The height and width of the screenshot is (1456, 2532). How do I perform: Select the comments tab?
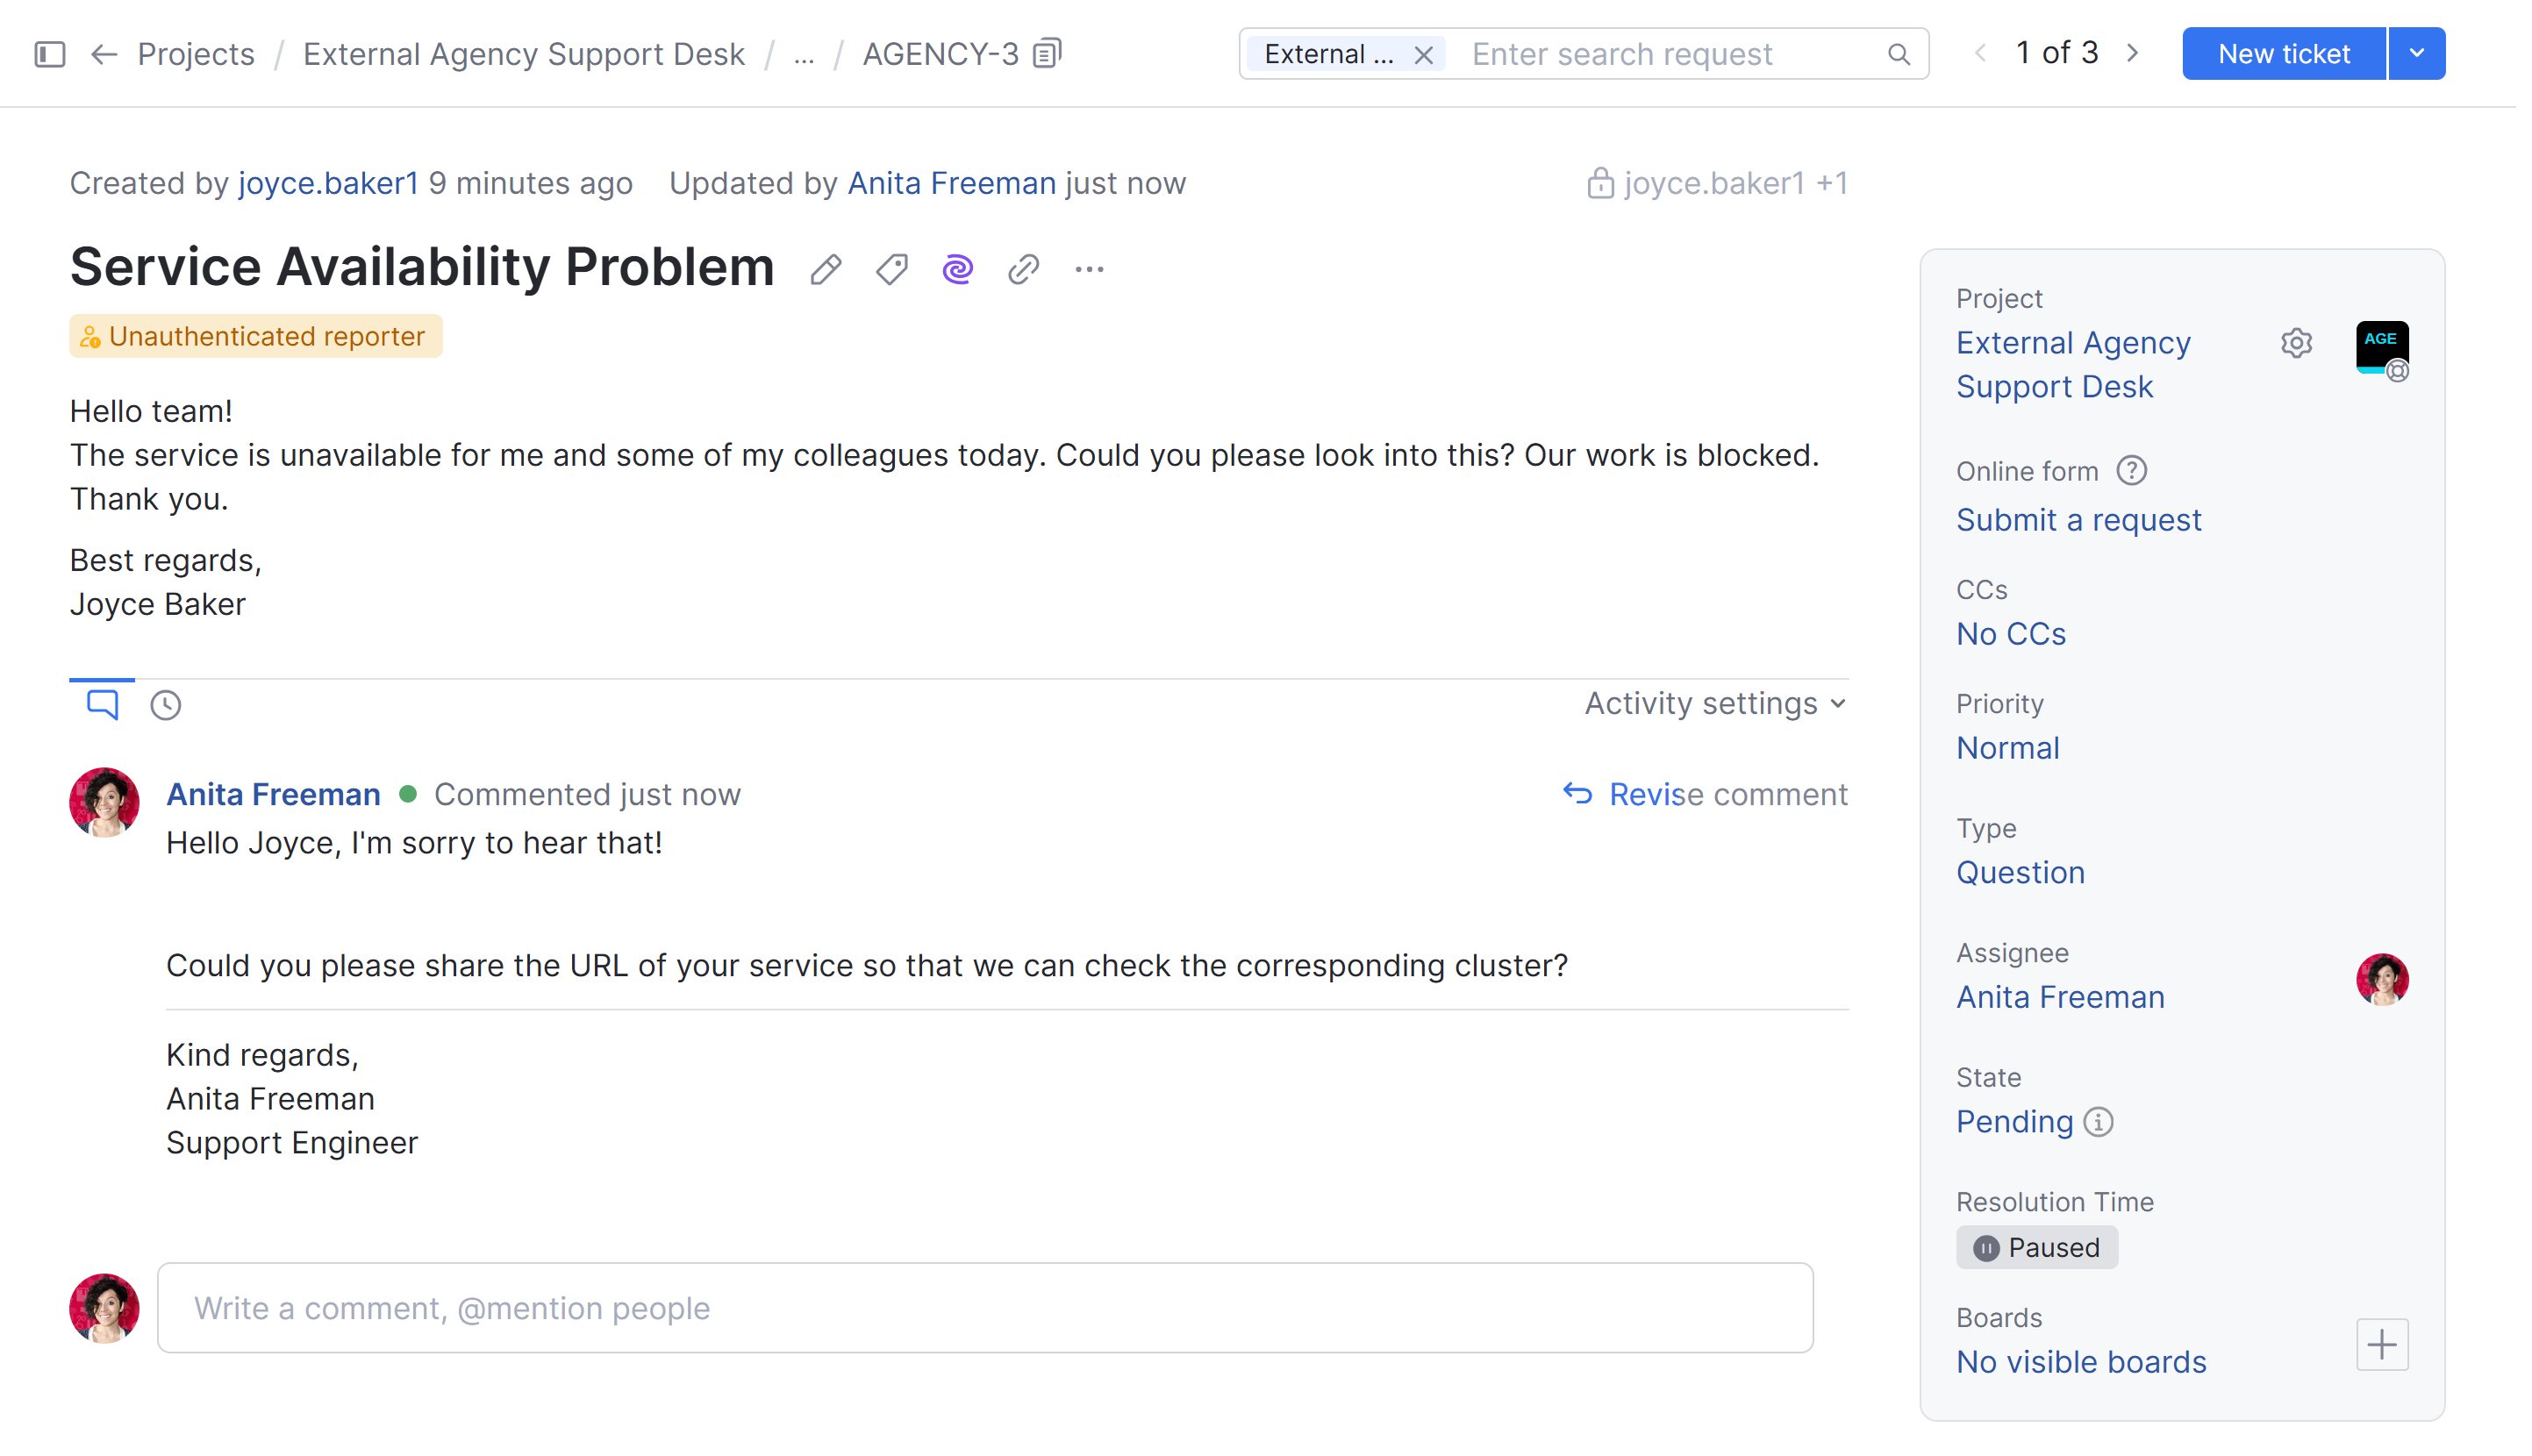[x=102, y=704]
